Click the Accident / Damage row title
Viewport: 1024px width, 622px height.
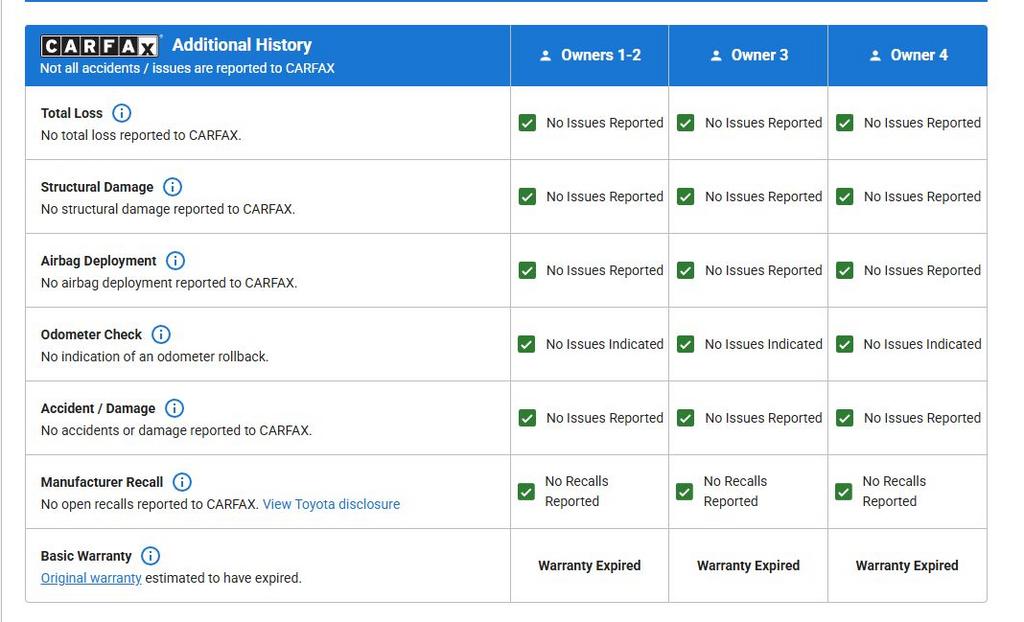click(98, 408)
